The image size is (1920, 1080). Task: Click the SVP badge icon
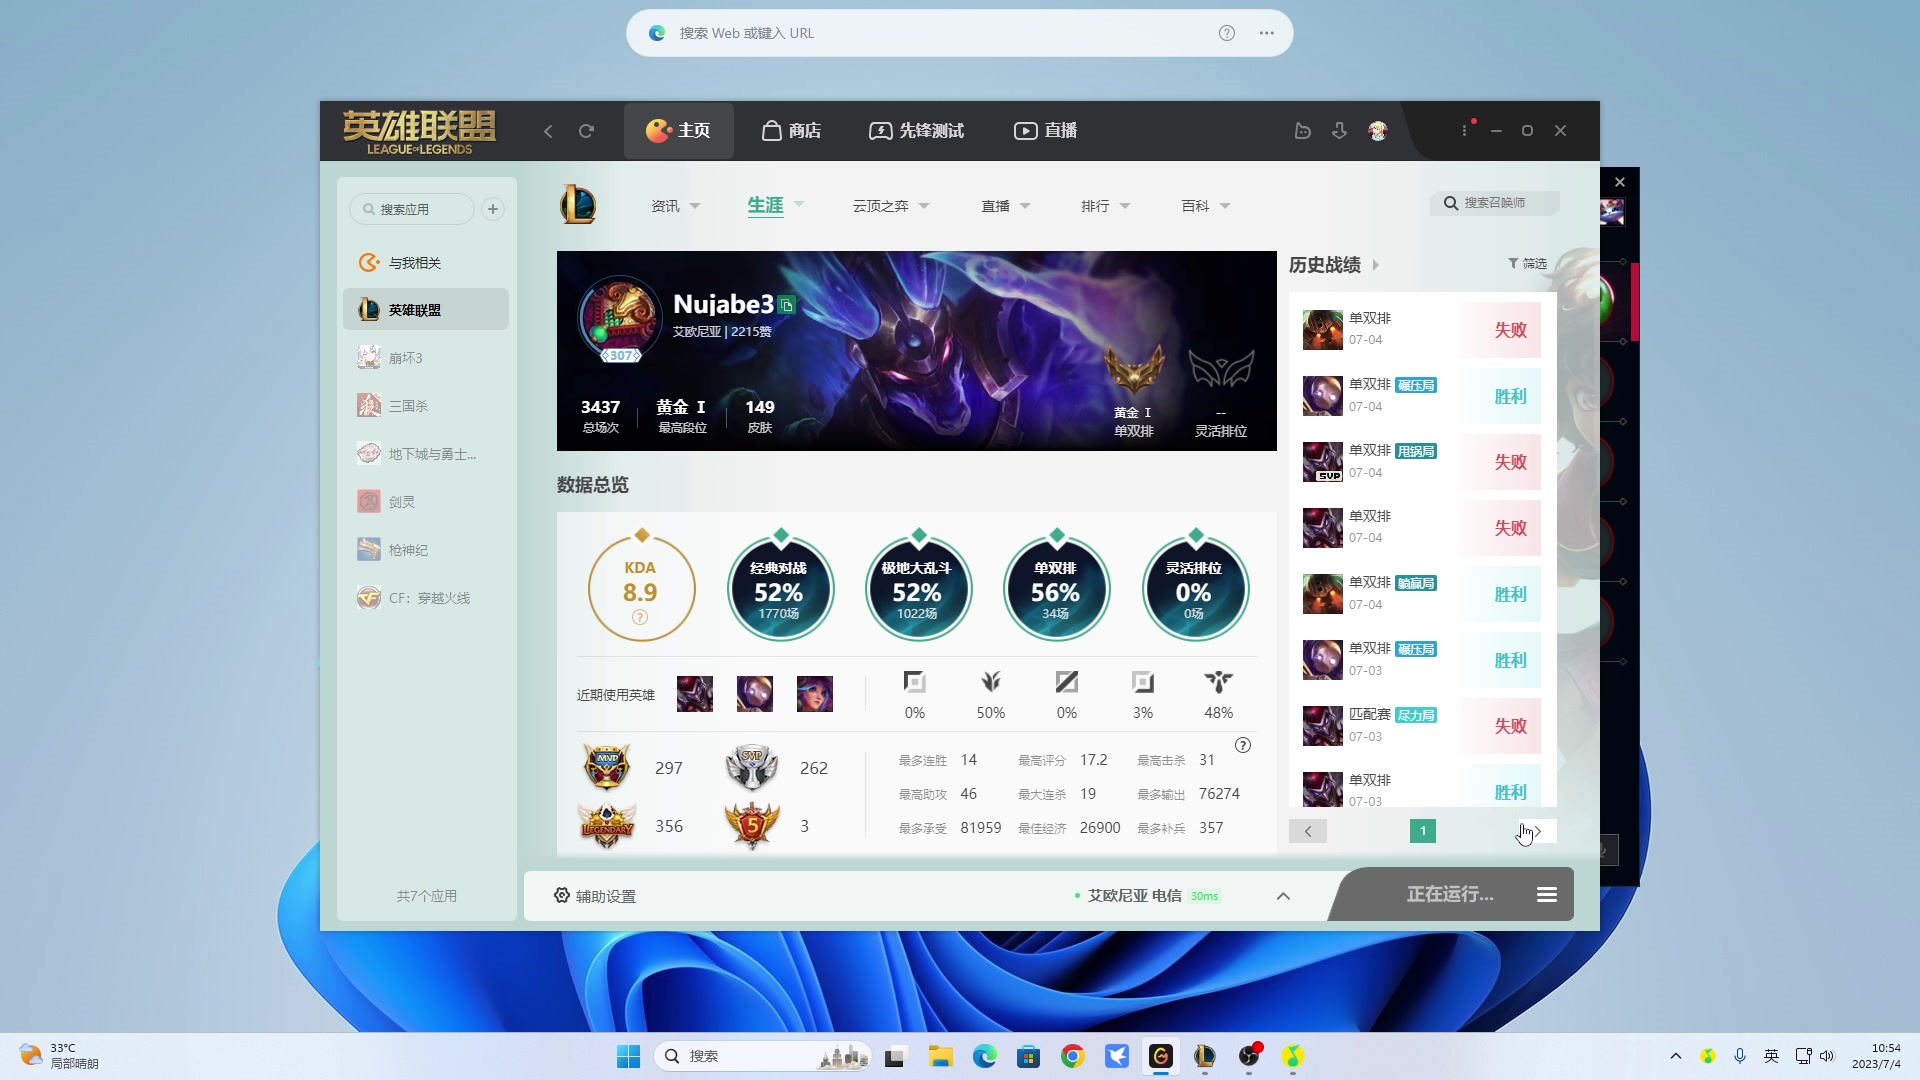(x=752, y=767)
